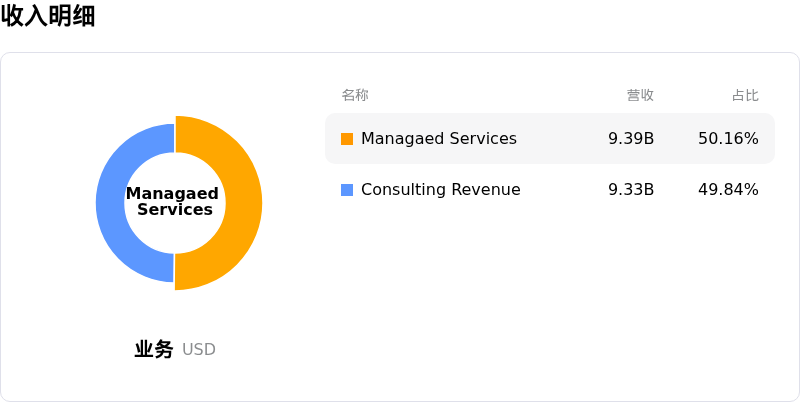800x402 pixels.
Task: Click the Consulting Revenue row
Action: coord(550,190)
